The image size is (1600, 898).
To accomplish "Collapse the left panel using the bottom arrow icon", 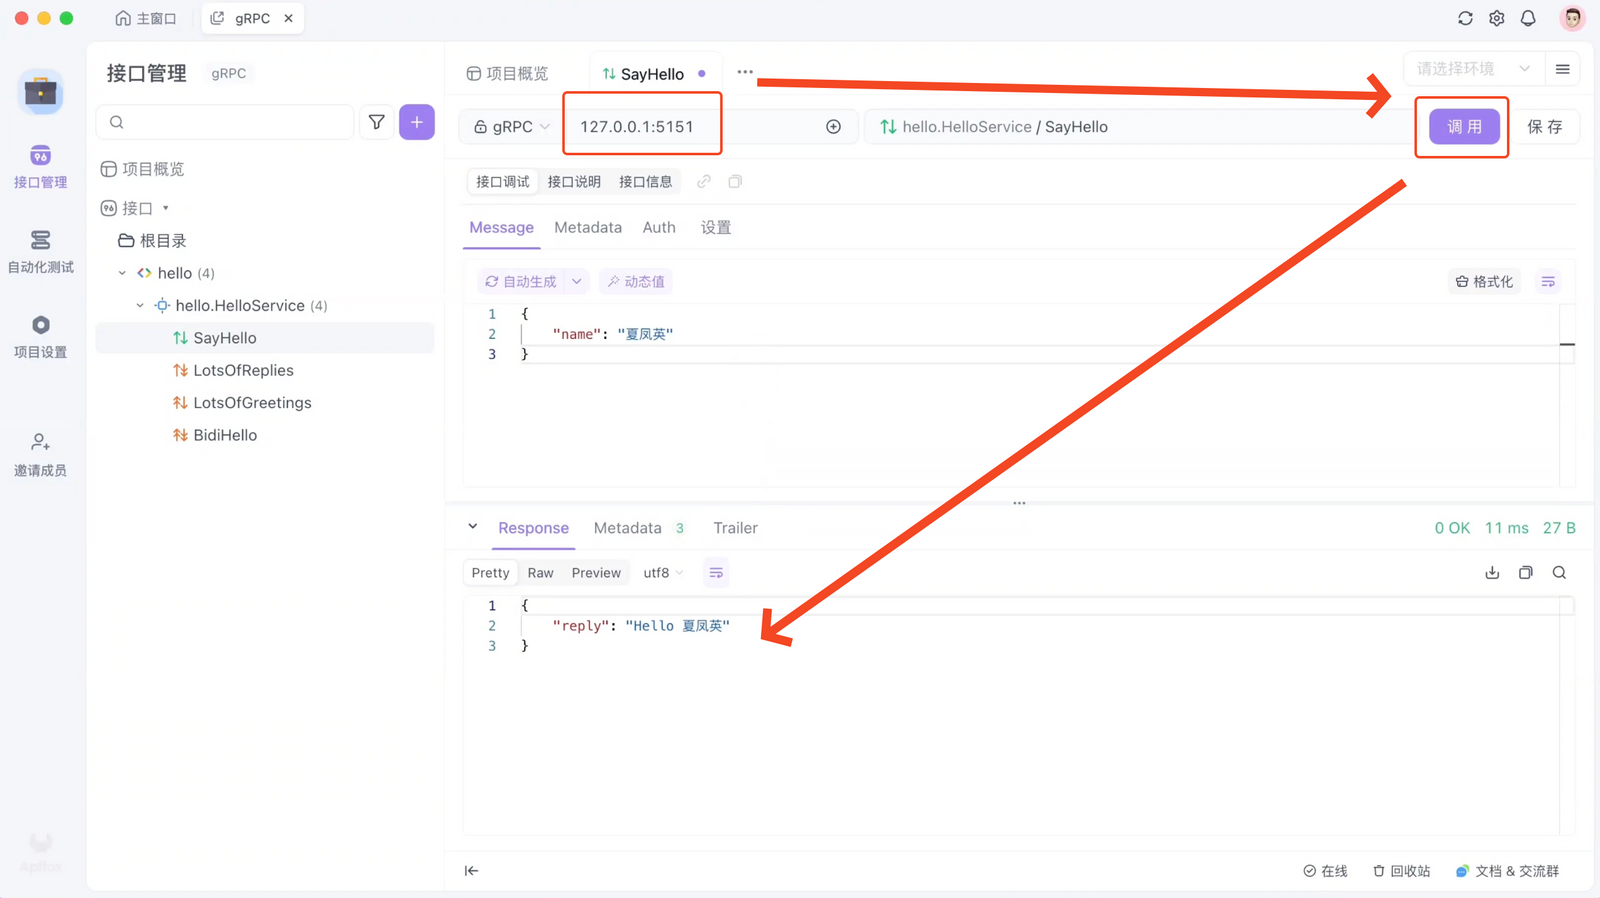I will [x=471, y=871].
